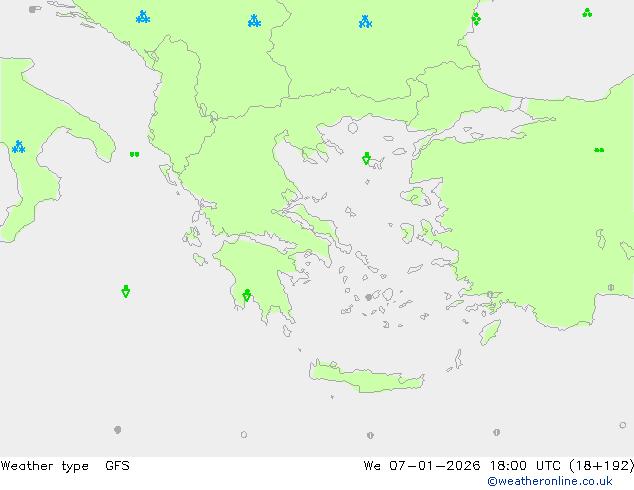Click the 'Weather type GFS' label

[x=65, y=466]
